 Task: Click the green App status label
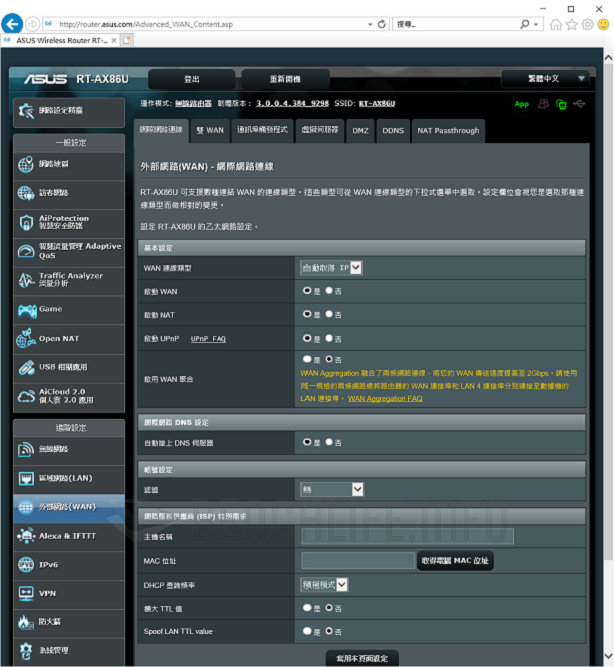tap(521, 104)
